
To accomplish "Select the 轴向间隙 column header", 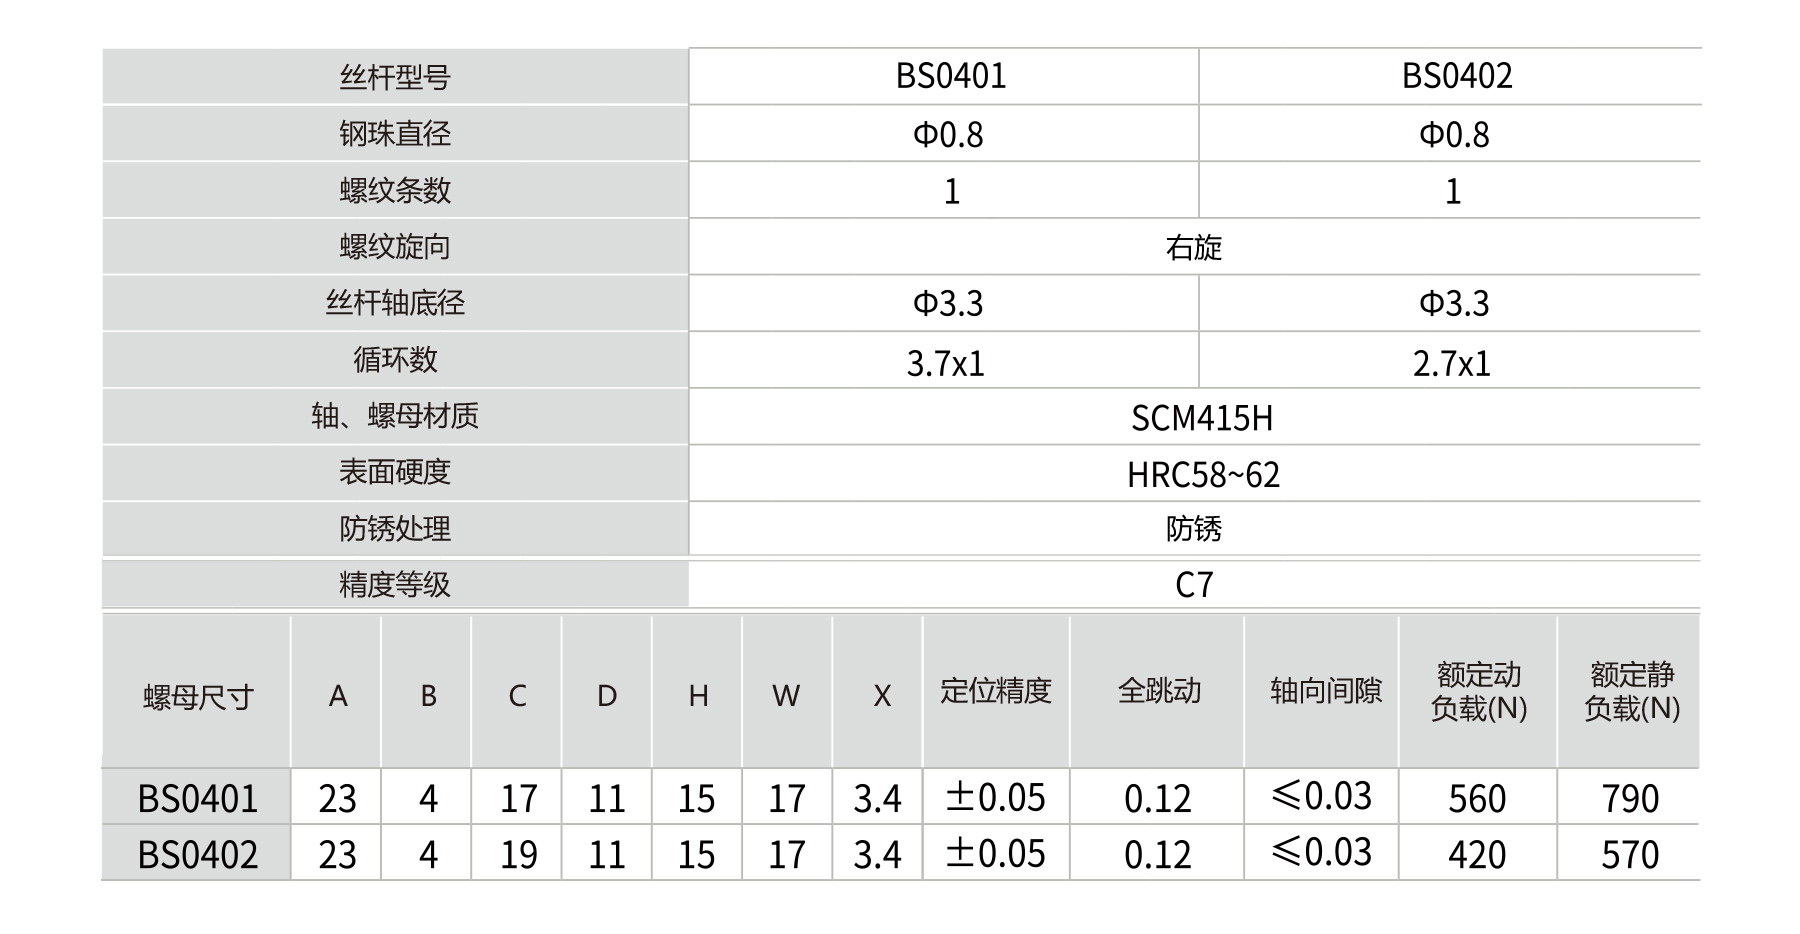I will (1325, 691).
